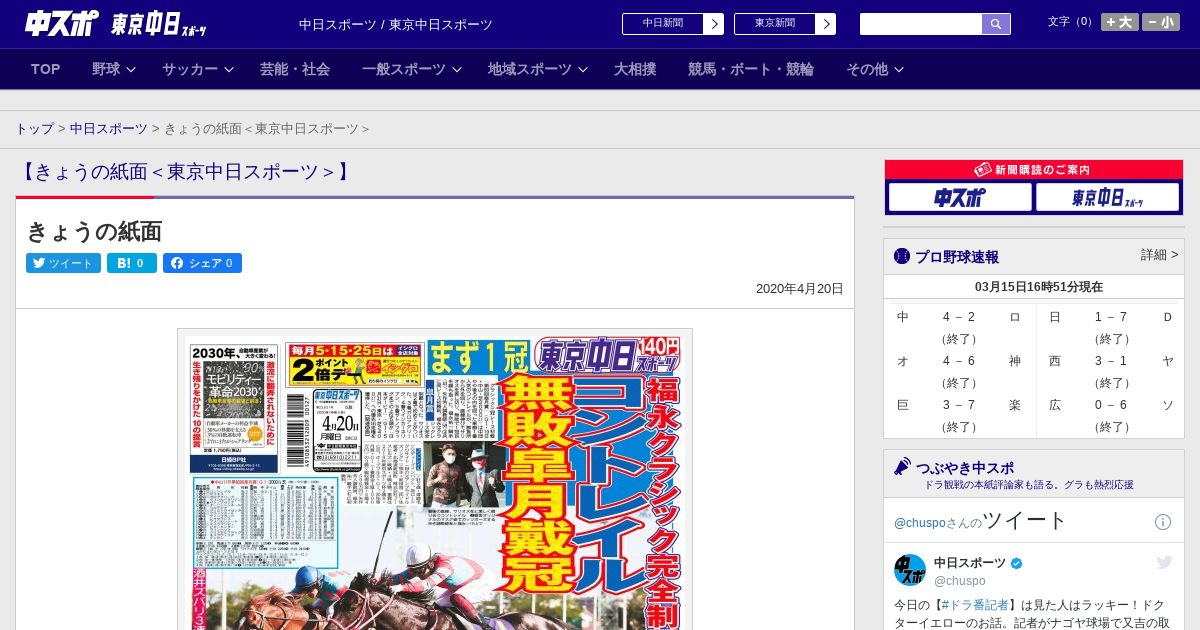Click the 中日スポーツ Twitter avatar
This screenshot has height=630, width=1200.
tap(910, 570)
